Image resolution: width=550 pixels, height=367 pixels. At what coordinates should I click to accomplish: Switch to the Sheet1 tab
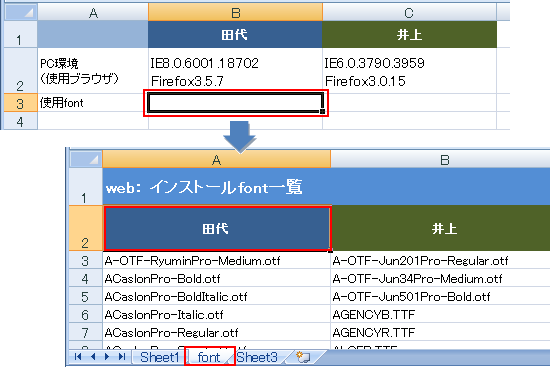160,357
